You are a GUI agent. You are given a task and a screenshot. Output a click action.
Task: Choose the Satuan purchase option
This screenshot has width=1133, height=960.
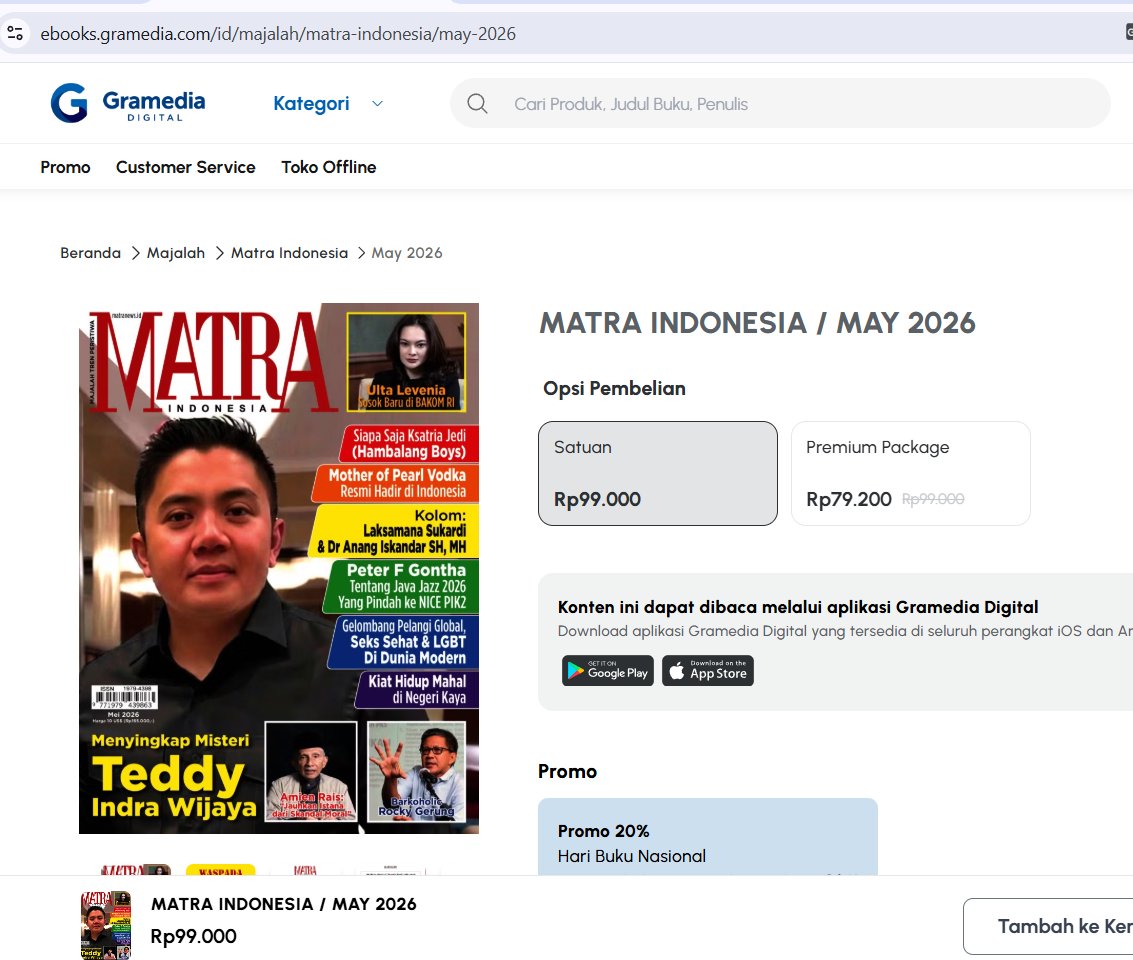pyautogui.click(x=658, y=473)
